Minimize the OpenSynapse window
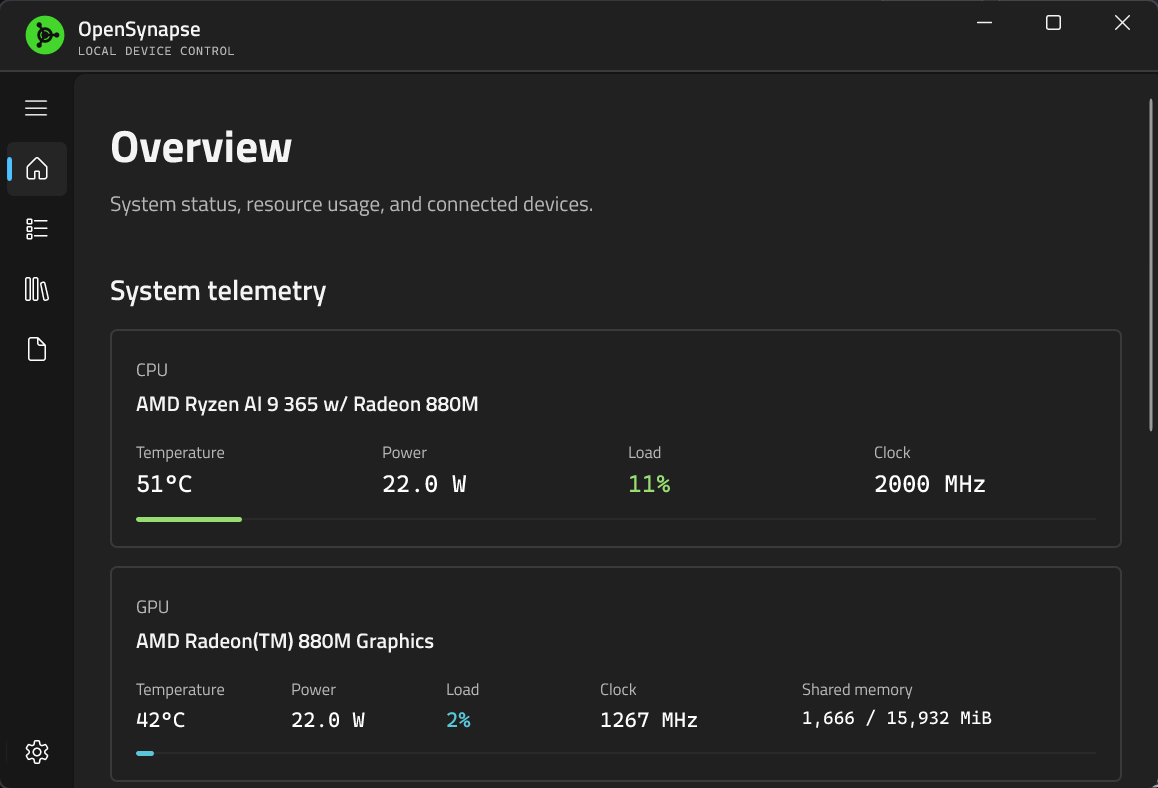 [x=984, y=23]
